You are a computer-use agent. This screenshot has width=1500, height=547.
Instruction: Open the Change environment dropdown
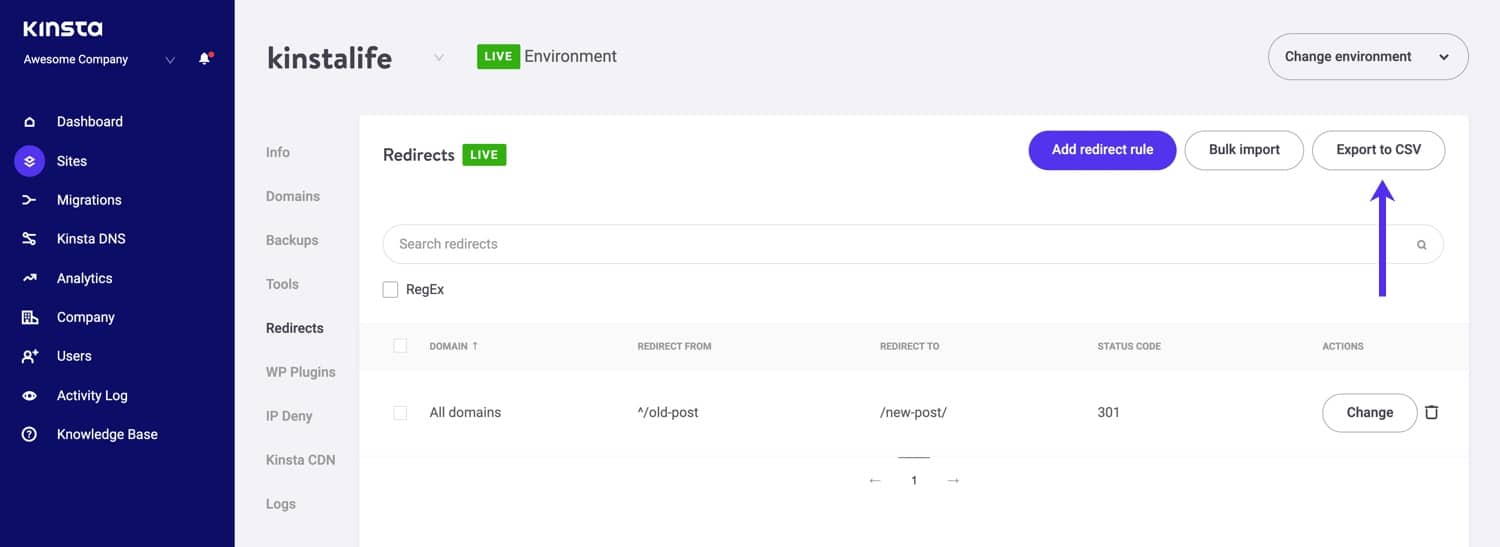[1367, 57]
